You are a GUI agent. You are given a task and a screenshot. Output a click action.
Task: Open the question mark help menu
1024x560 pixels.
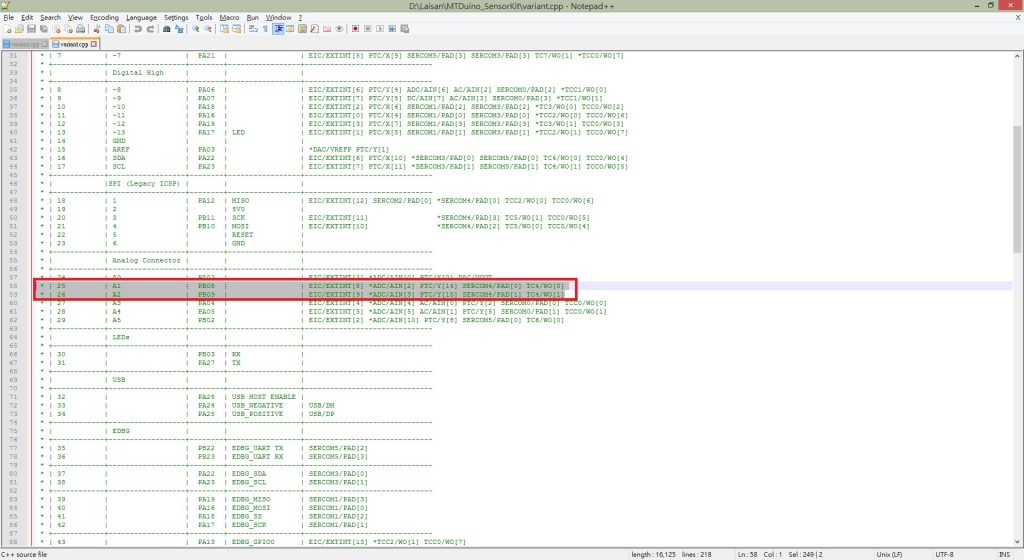click(x=300, y=18)
